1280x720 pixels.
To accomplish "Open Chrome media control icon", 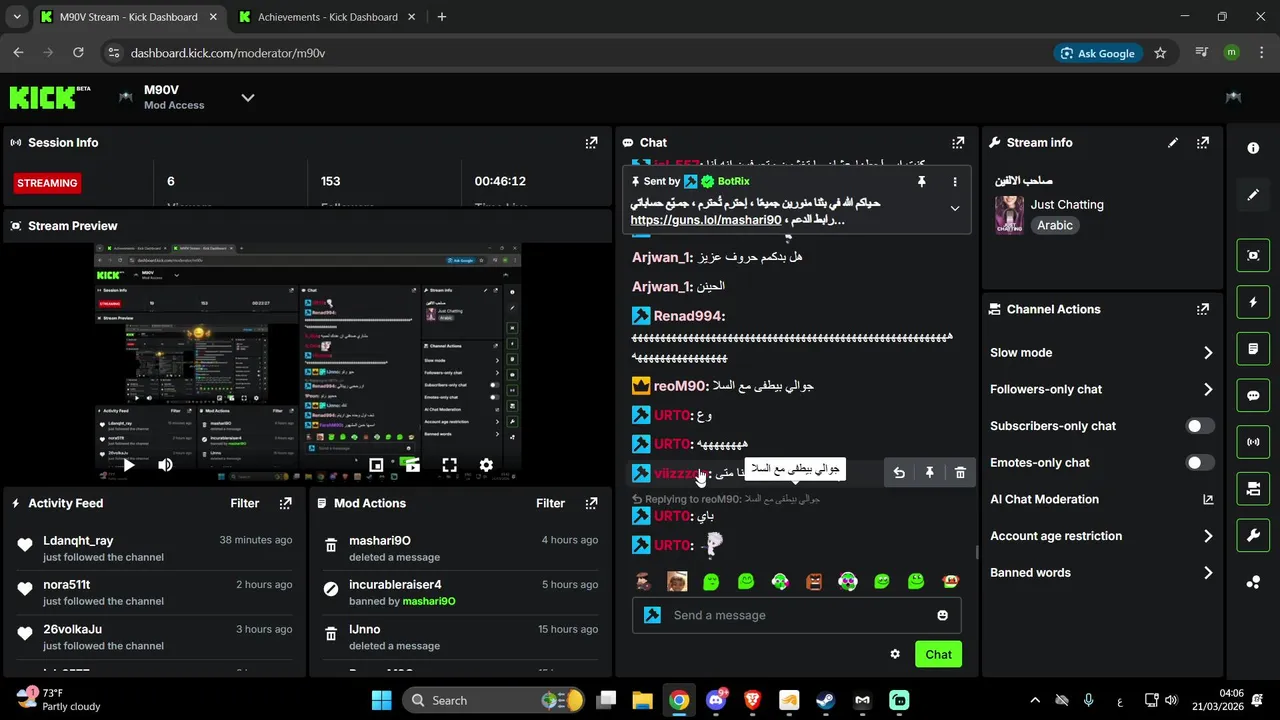I will [x=1203, y=53].
